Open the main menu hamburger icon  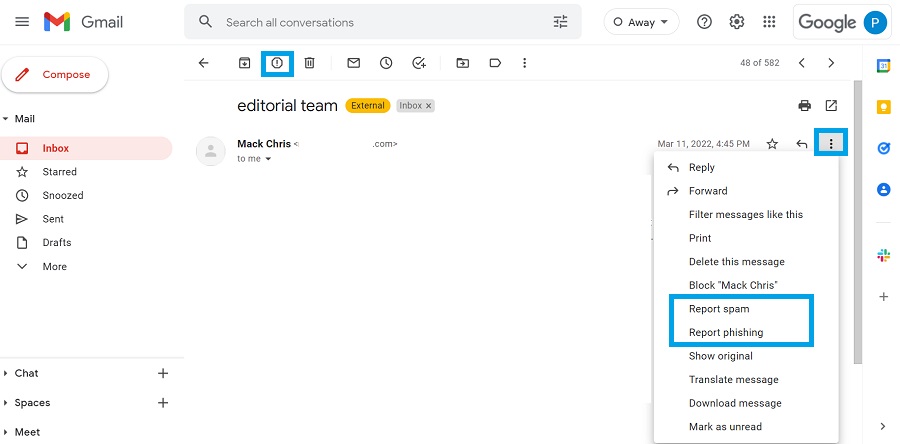click(22, 22)
